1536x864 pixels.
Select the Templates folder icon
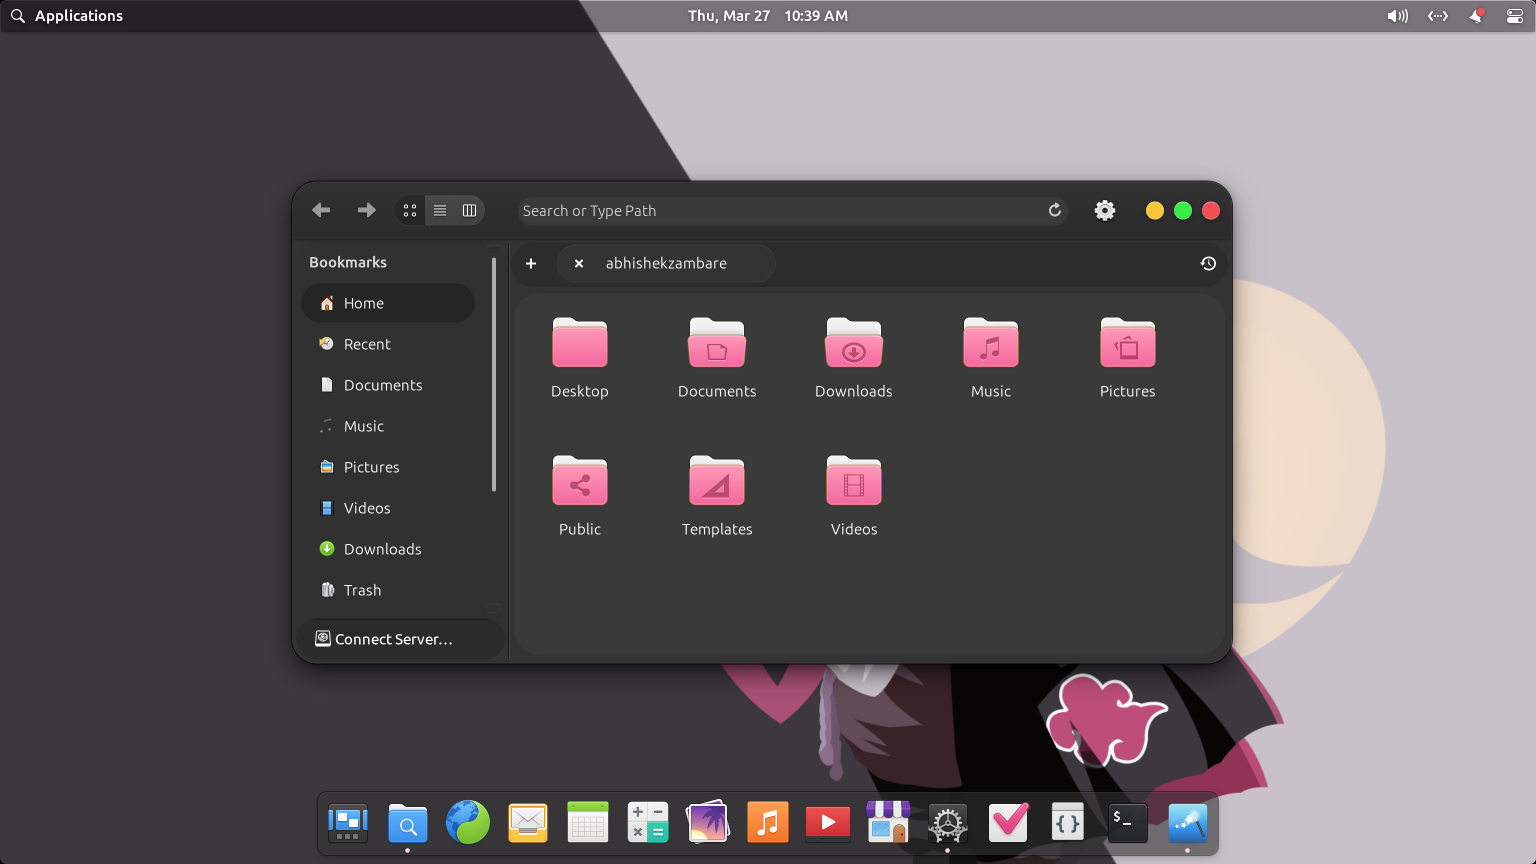717,482
